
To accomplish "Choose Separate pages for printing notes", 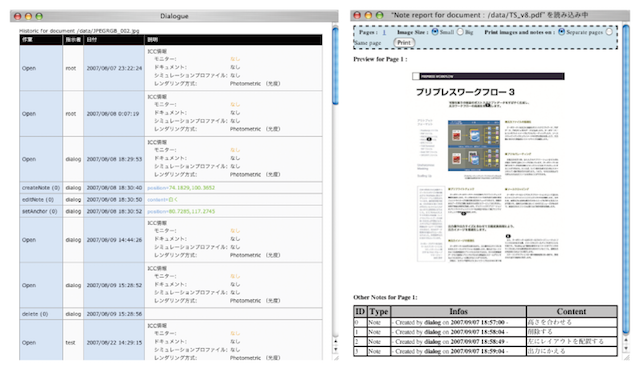I will pyautogui.click(x=562, y=31).
